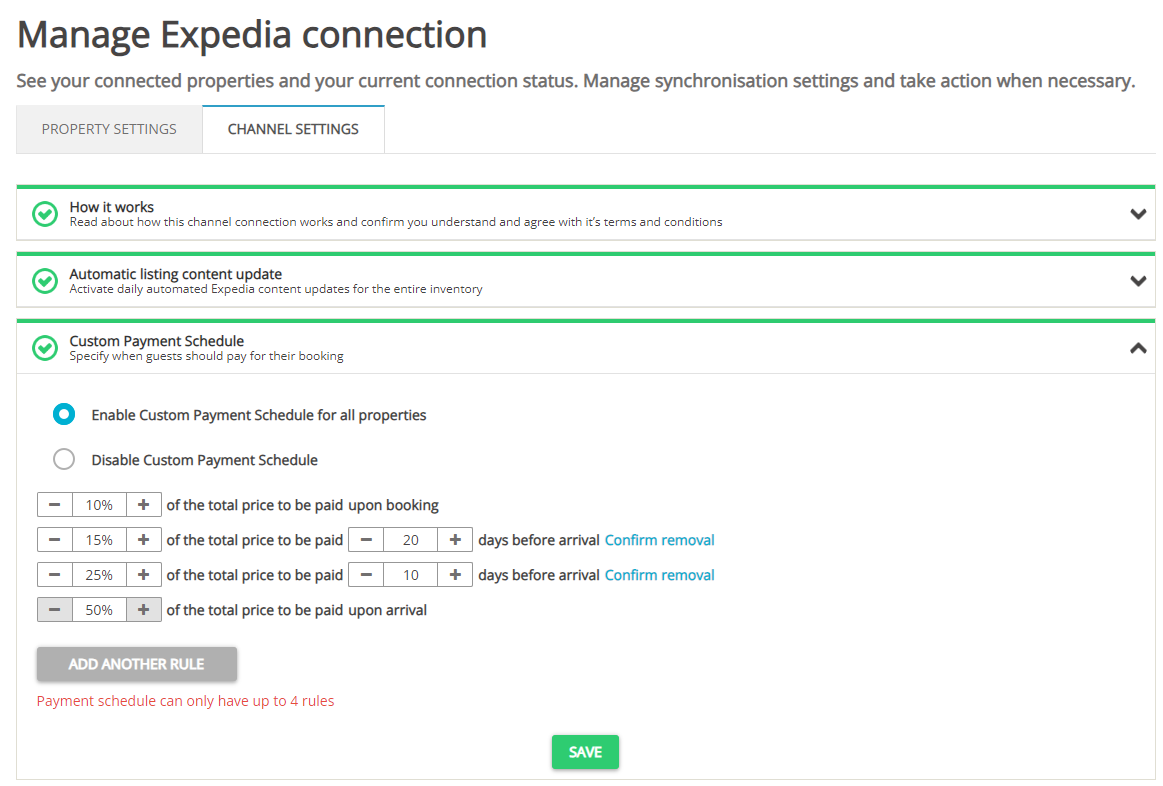Click the checkmark icon beside Automatic listing content update
This screenshot has width=1163, height=786.
coord(45,281)
